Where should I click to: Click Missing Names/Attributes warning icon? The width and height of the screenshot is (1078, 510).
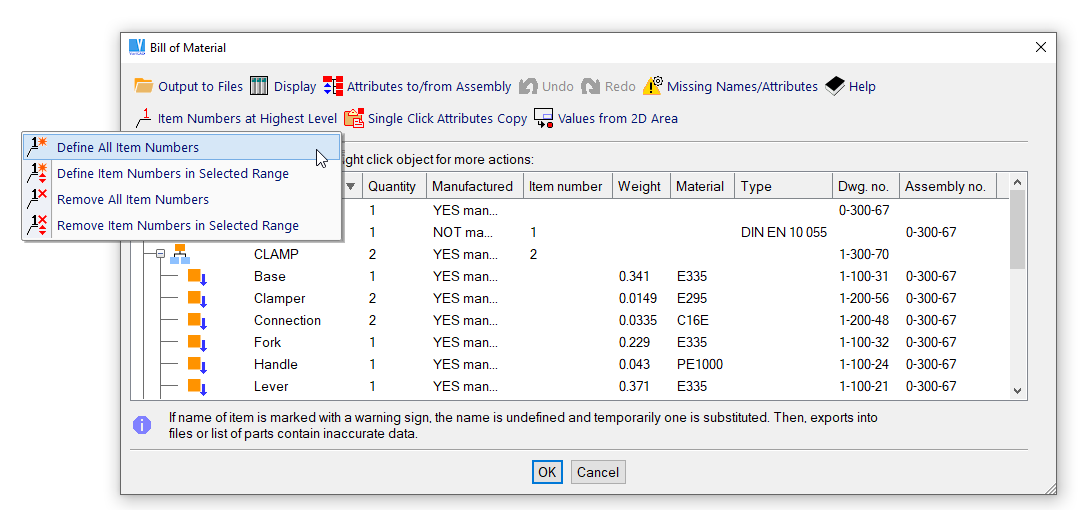click(x=653, y=86)
